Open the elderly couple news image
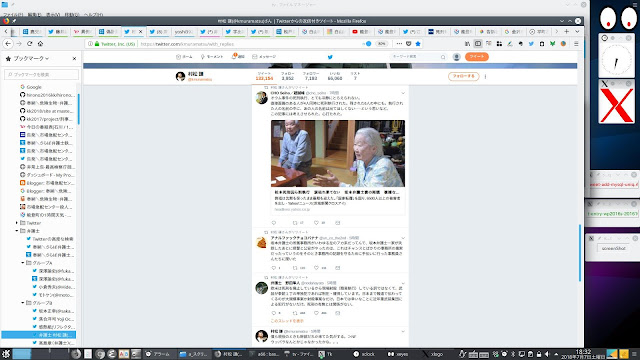This screenshot has width=640, height=360. pyautogui.click(x=338, y=153)
